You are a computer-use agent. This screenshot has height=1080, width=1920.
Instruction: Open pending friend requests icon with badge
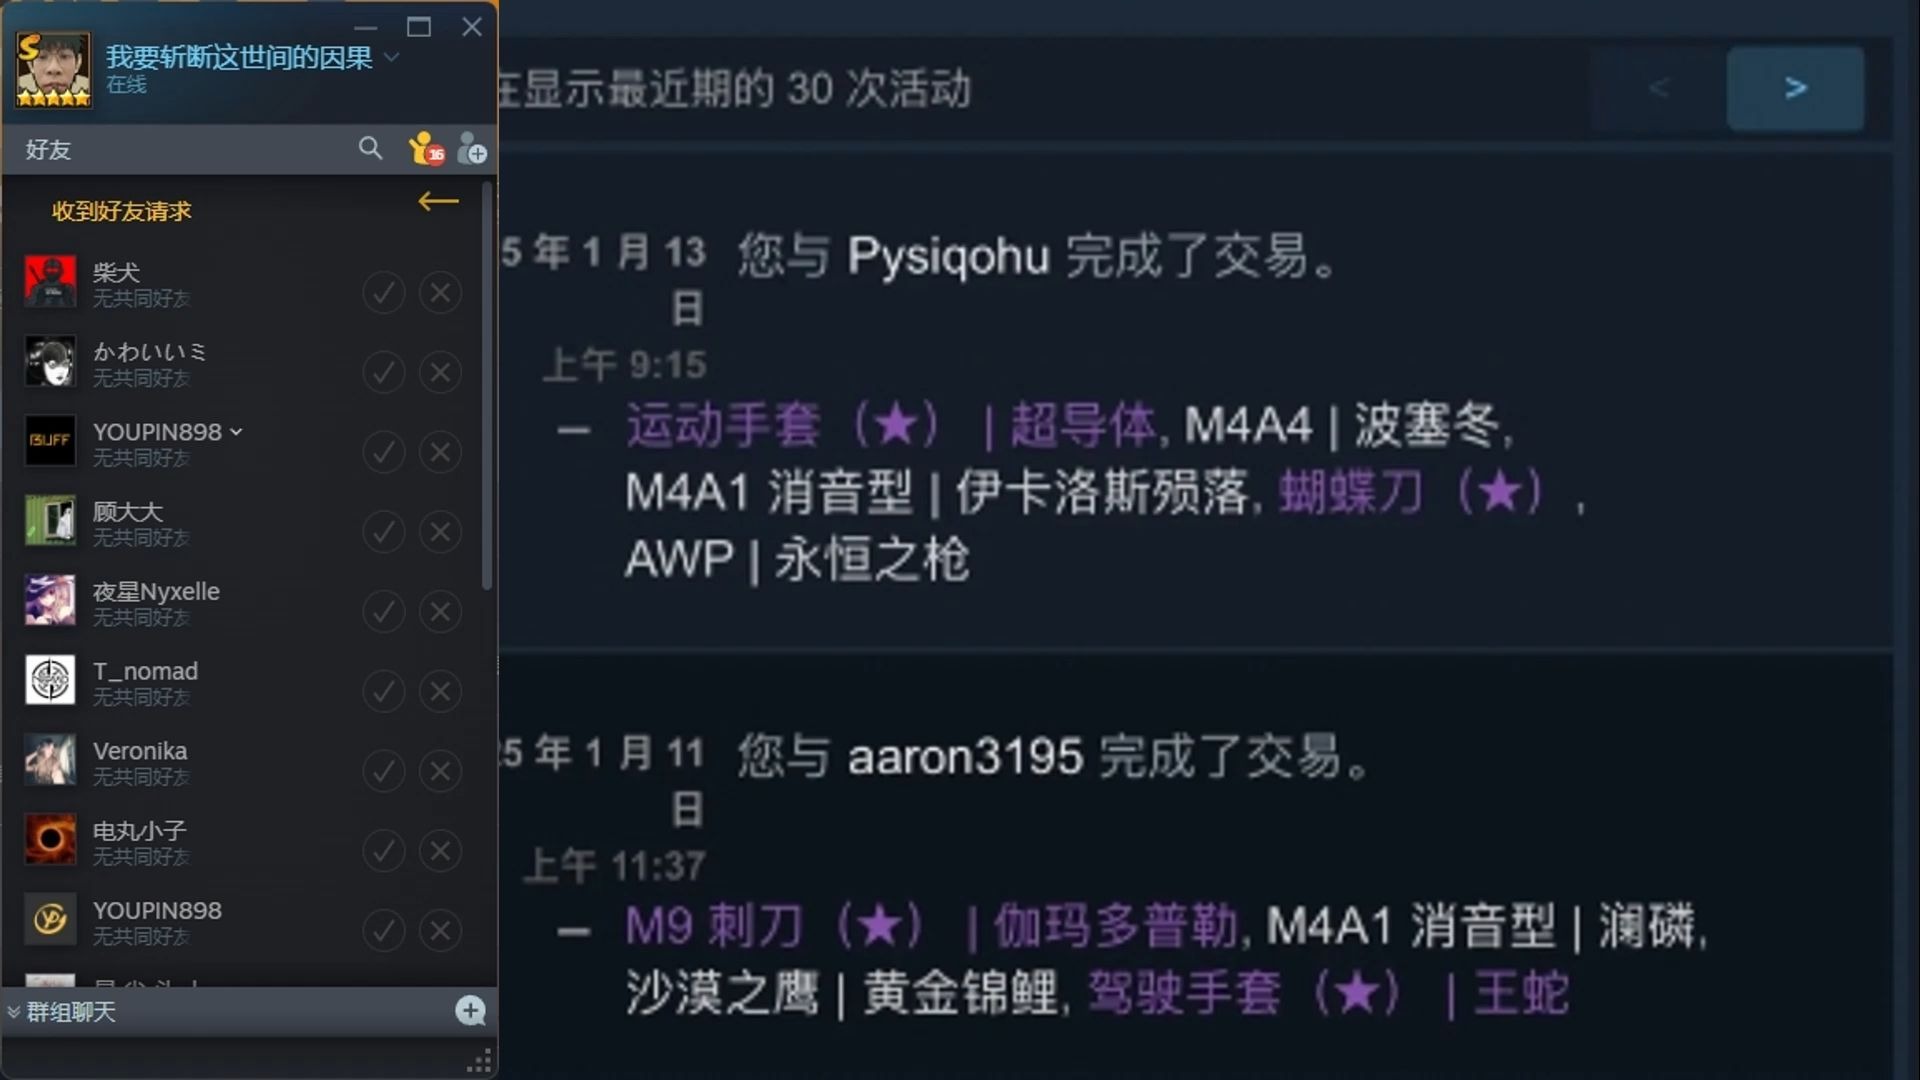427,149
